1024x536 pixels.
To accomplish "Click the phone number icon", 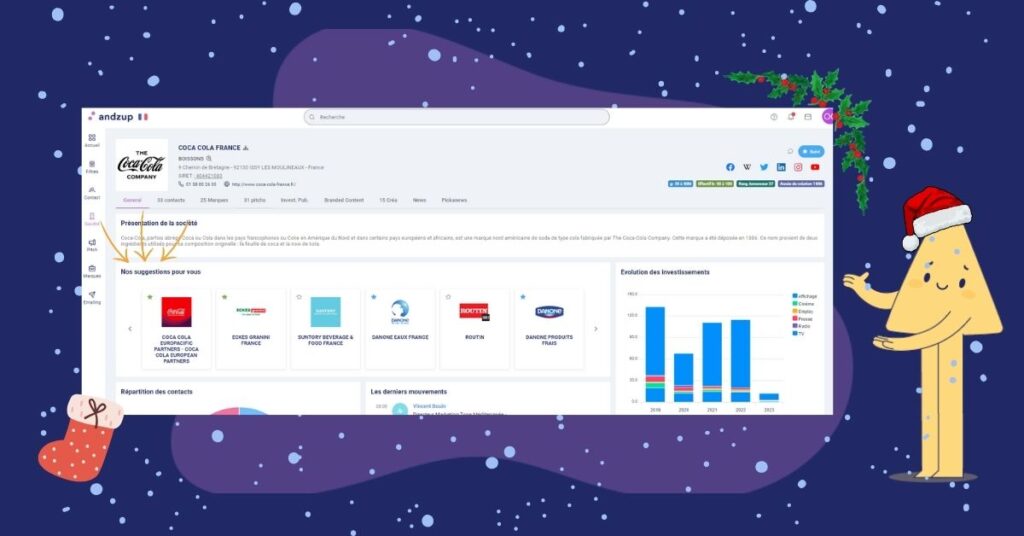I will (181, 184).
